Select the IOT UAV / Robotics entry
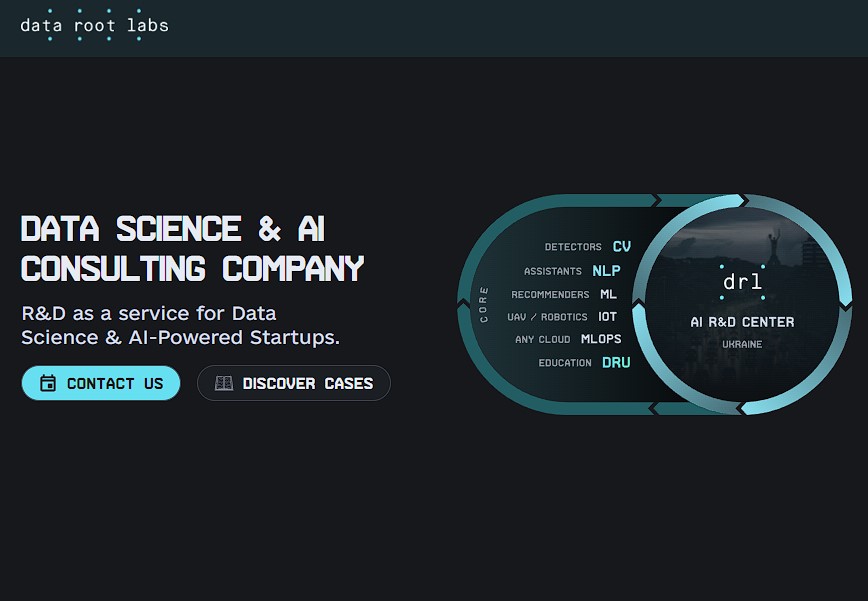868x601 pixels. [562, 316]
